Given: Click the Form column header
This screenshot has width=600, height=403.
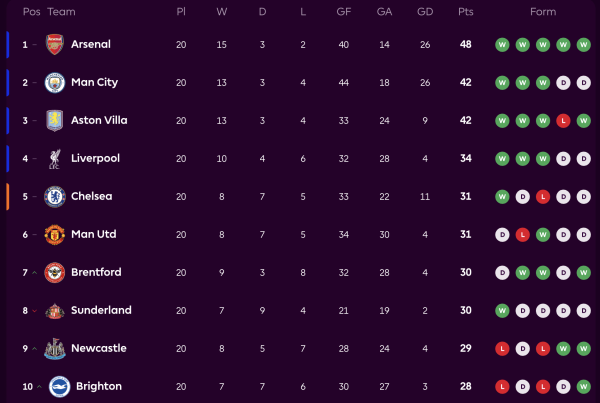Looking at the screenshot, I should [543, 12].
